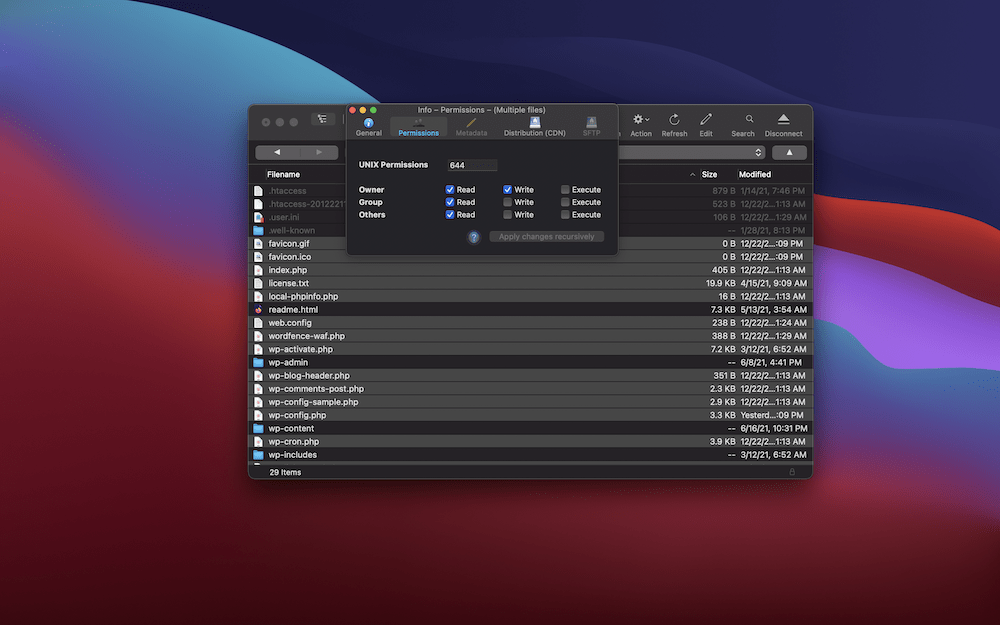Image resolution: width=1000 pixels, height=625 pixels.
Task: Uncheck Owner Read permission
Action: tap(450, 189)
